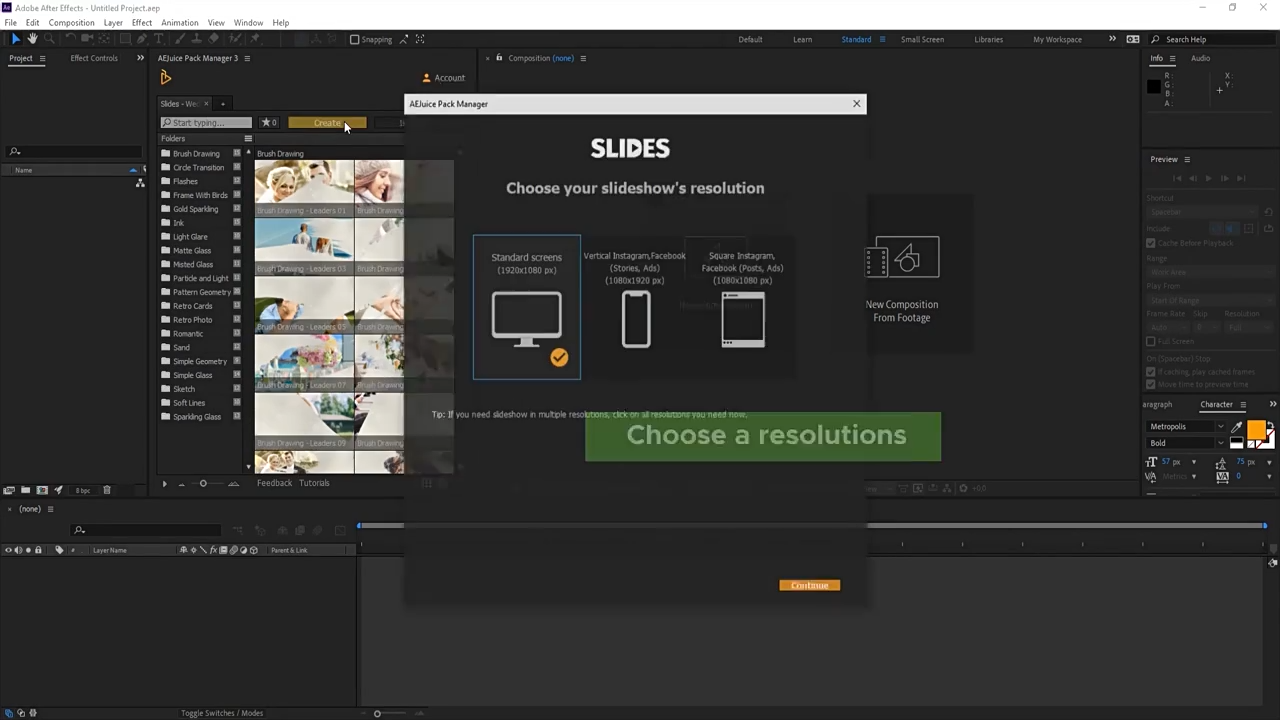Open the Feedback link
Viewport: 1280px width, 720px height.
coord(274,483)
